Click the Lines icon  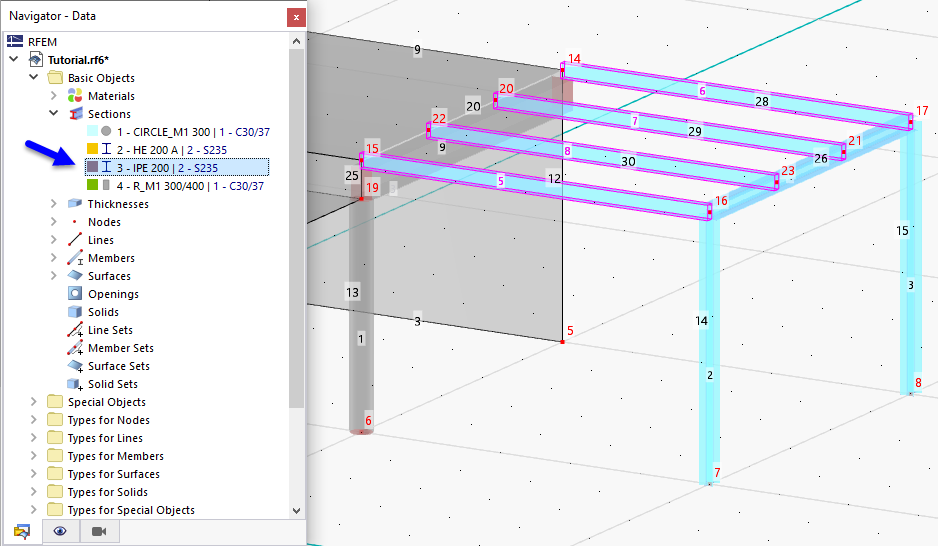(75, 239)
